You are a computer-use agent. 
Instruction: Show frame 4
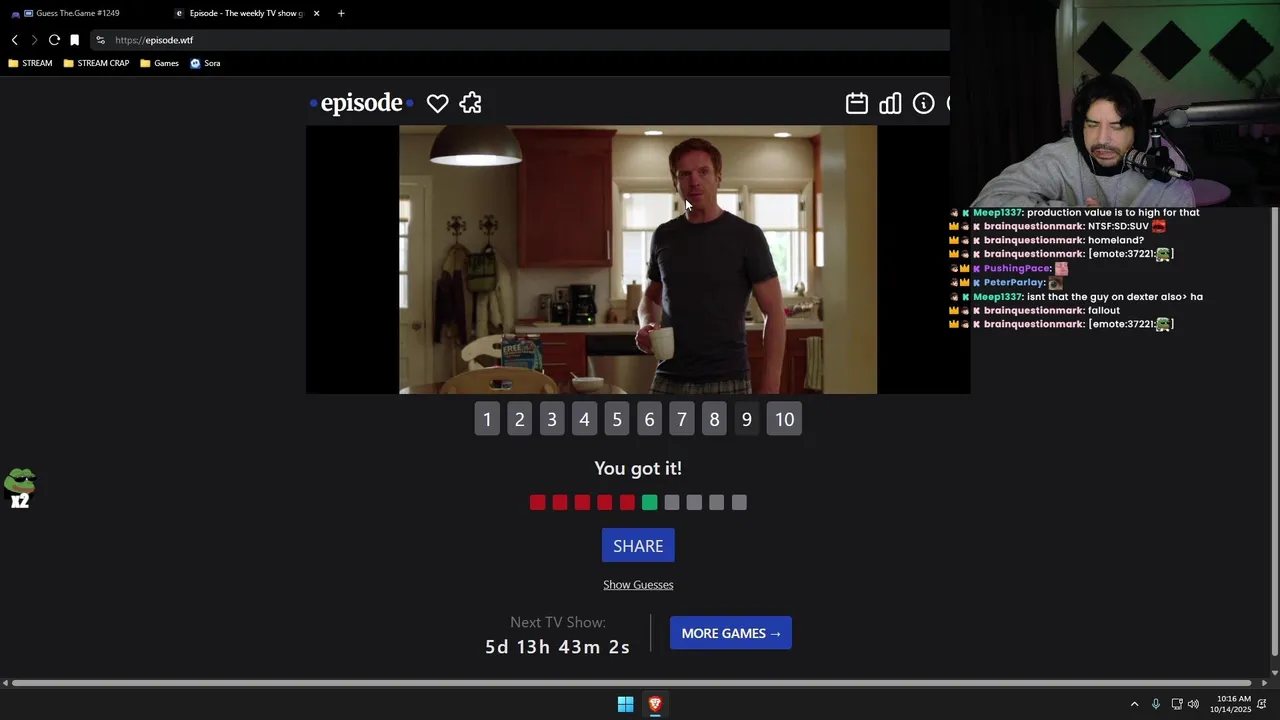[584, 420]
